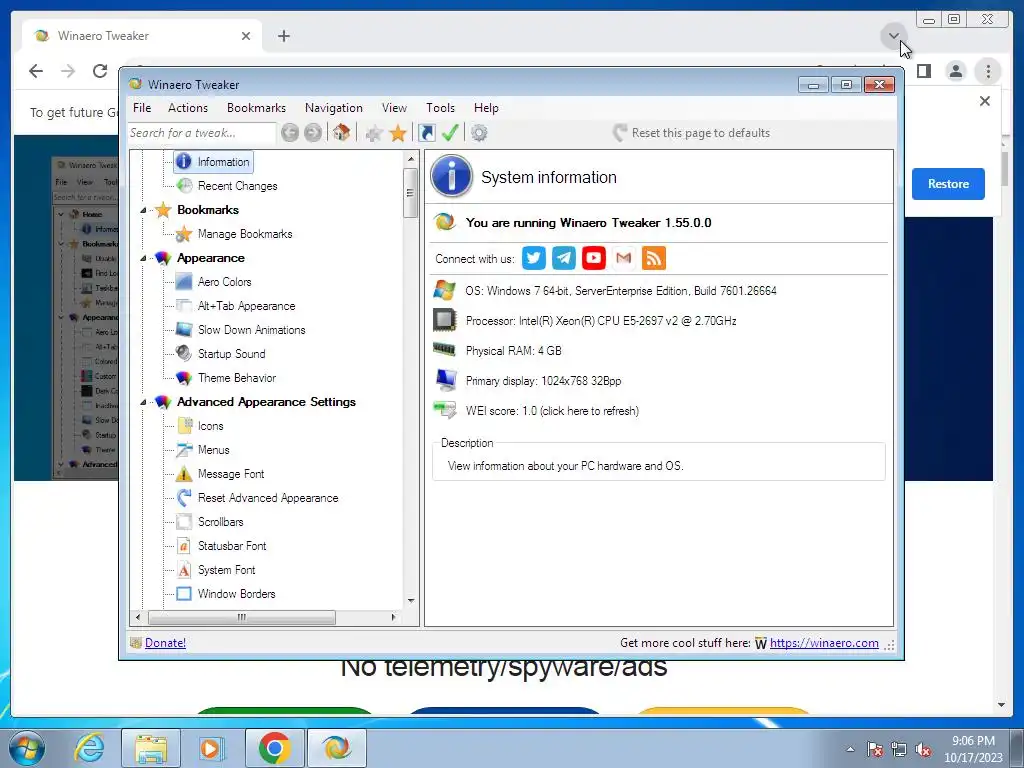Select Recent Changes in the tree
Viewport: 1024px width, 768px height.
point(237,186)
